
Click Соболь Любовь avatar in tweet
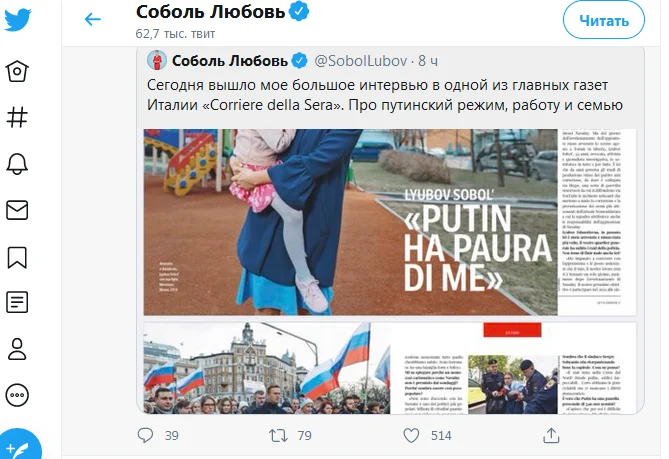point(157,60)
